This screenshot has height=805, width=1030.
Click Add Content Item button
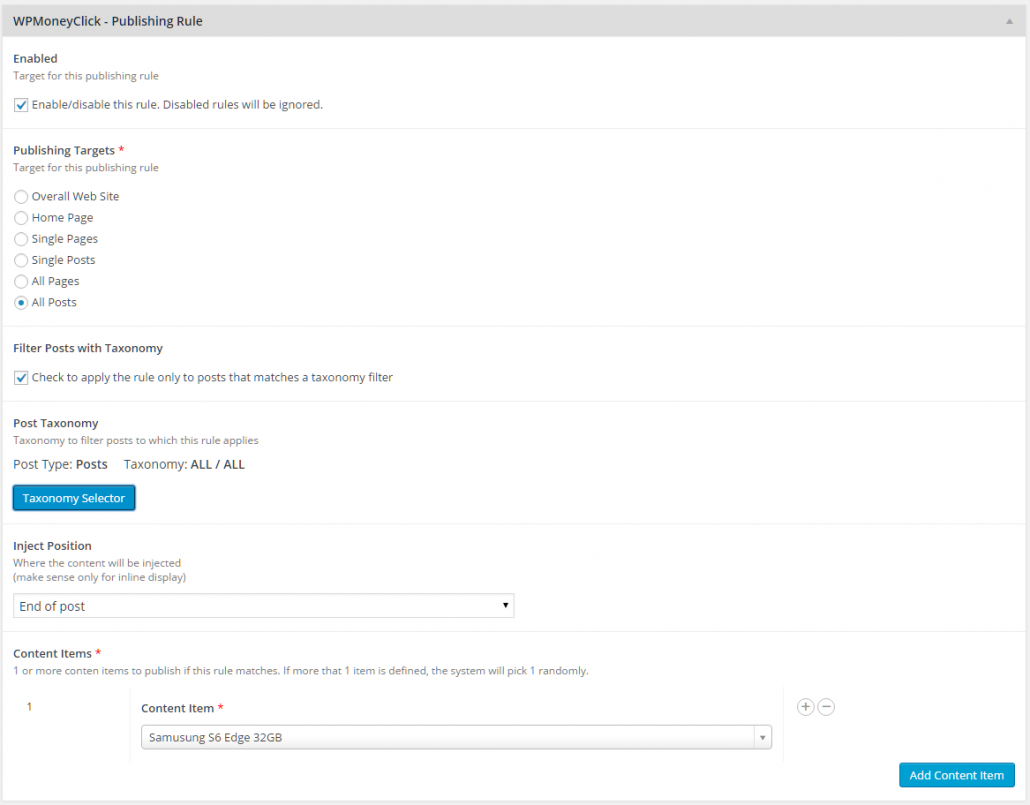click(956, 775)
